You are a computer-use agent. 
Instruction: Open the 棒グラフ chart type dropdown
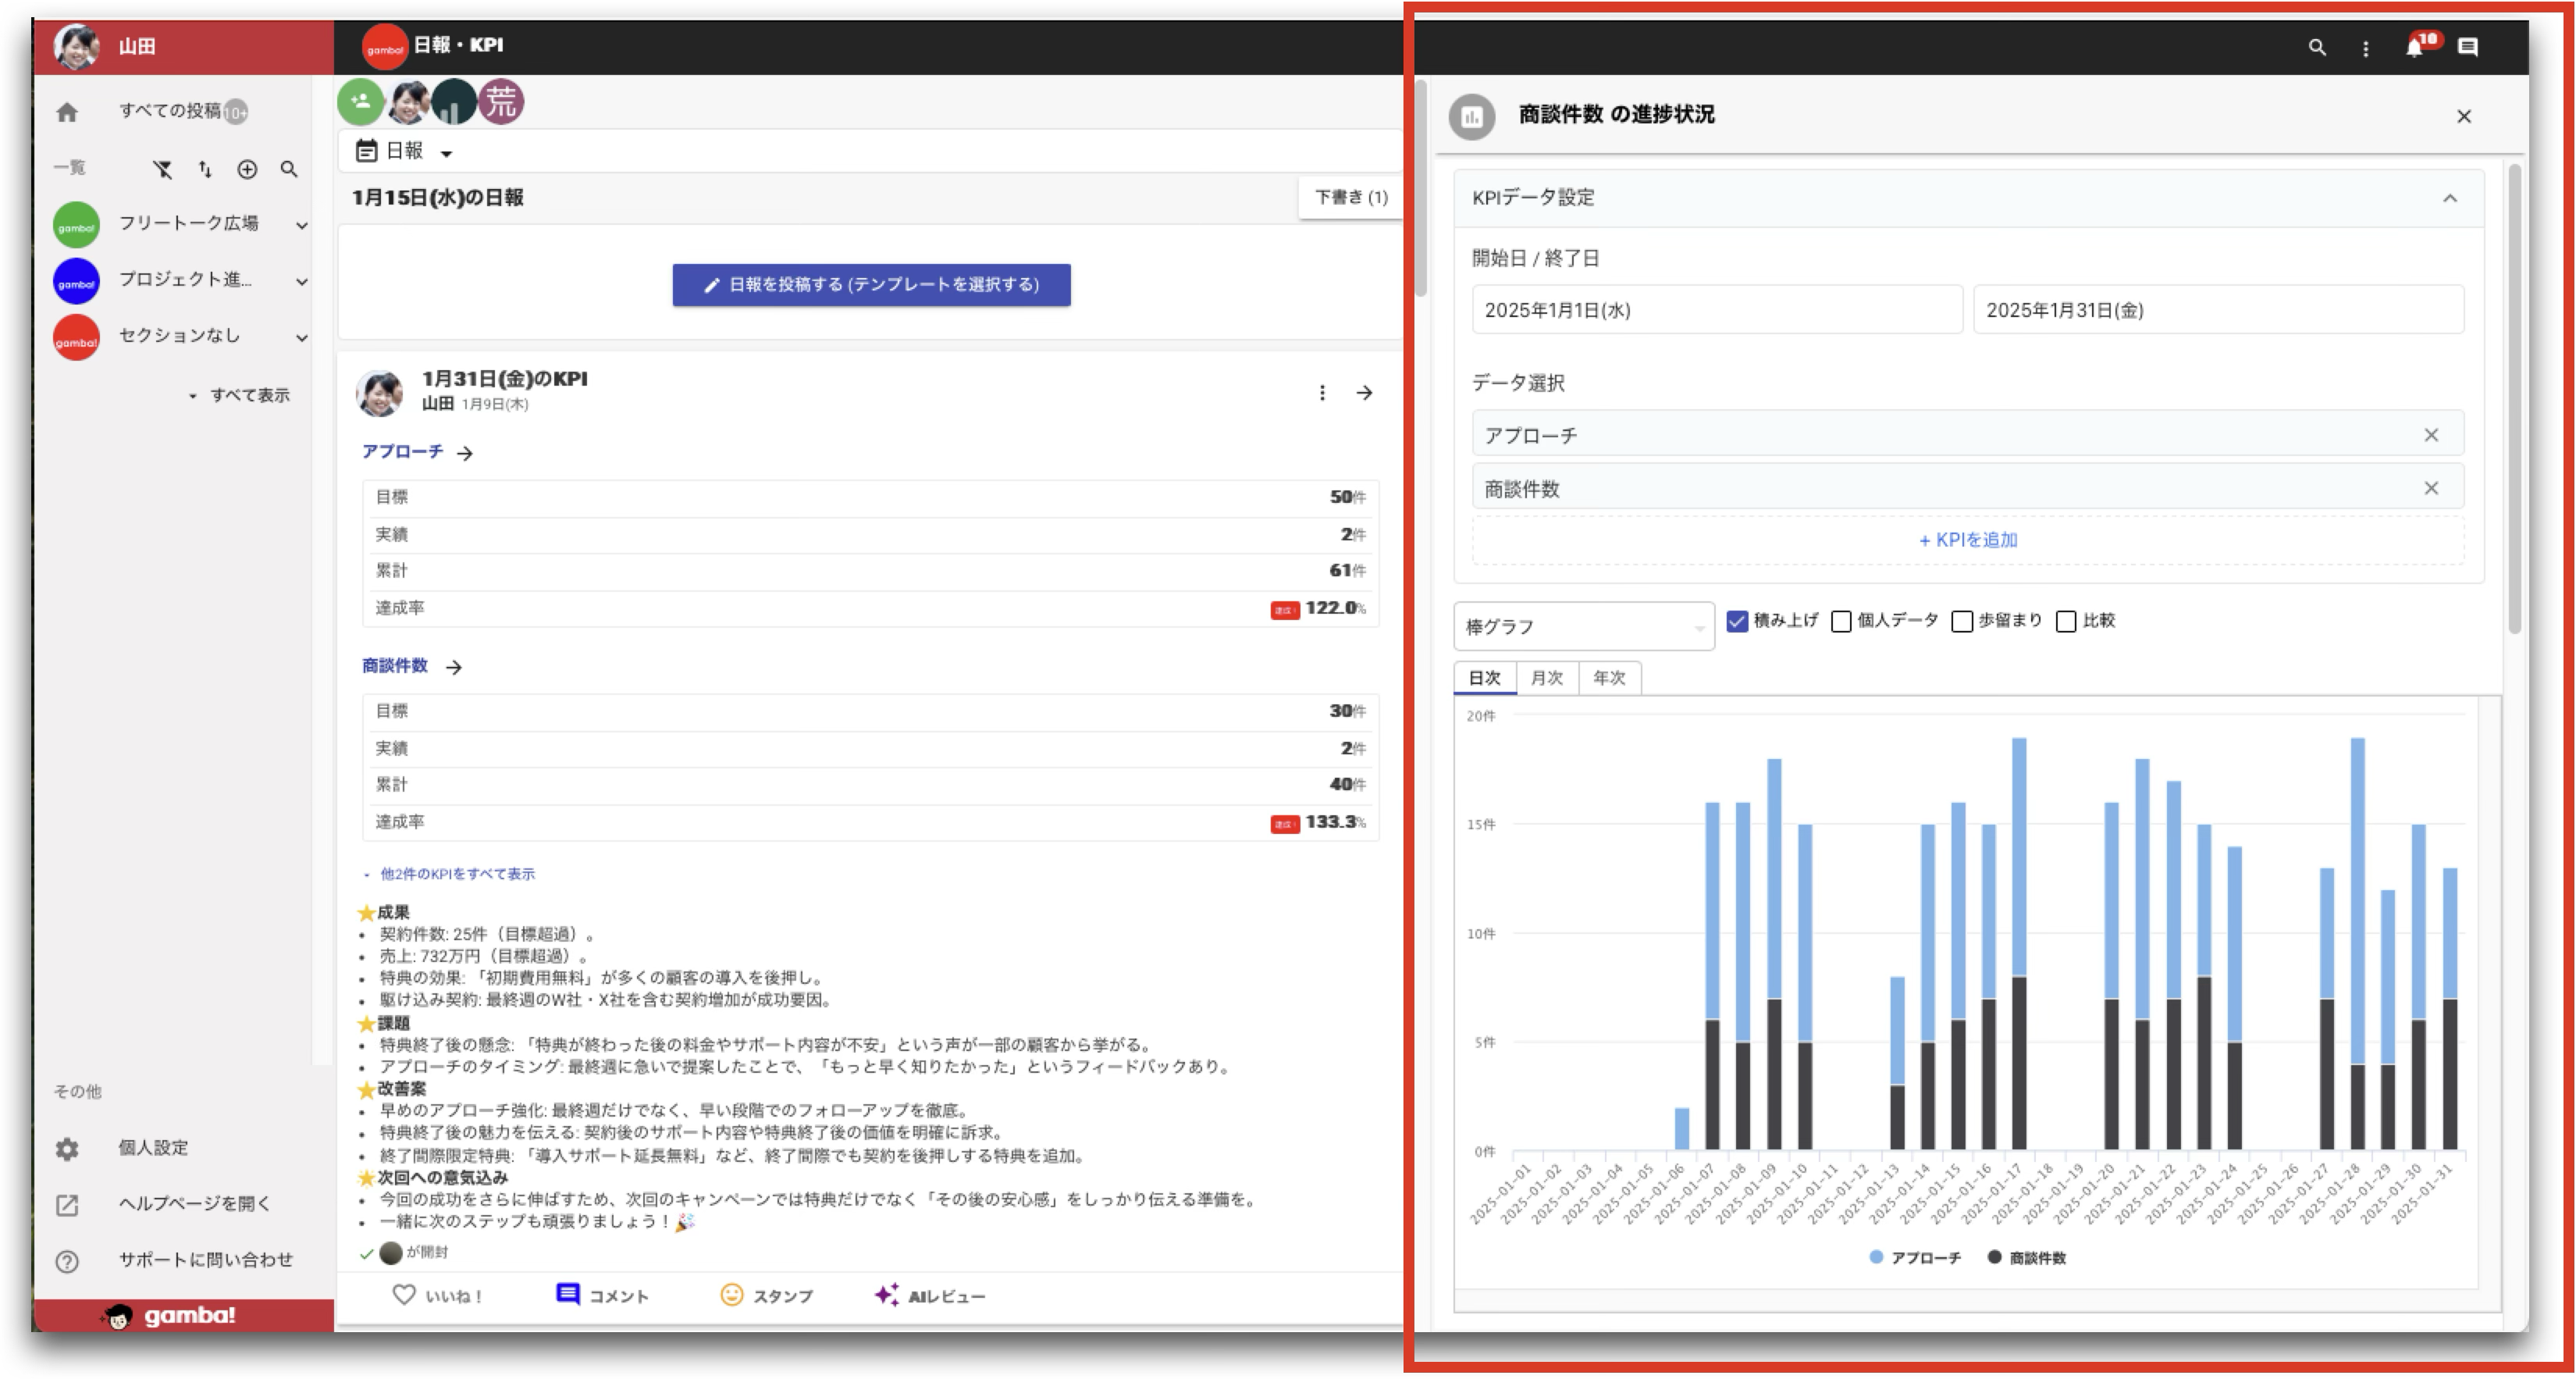[x=1584, y=626]
